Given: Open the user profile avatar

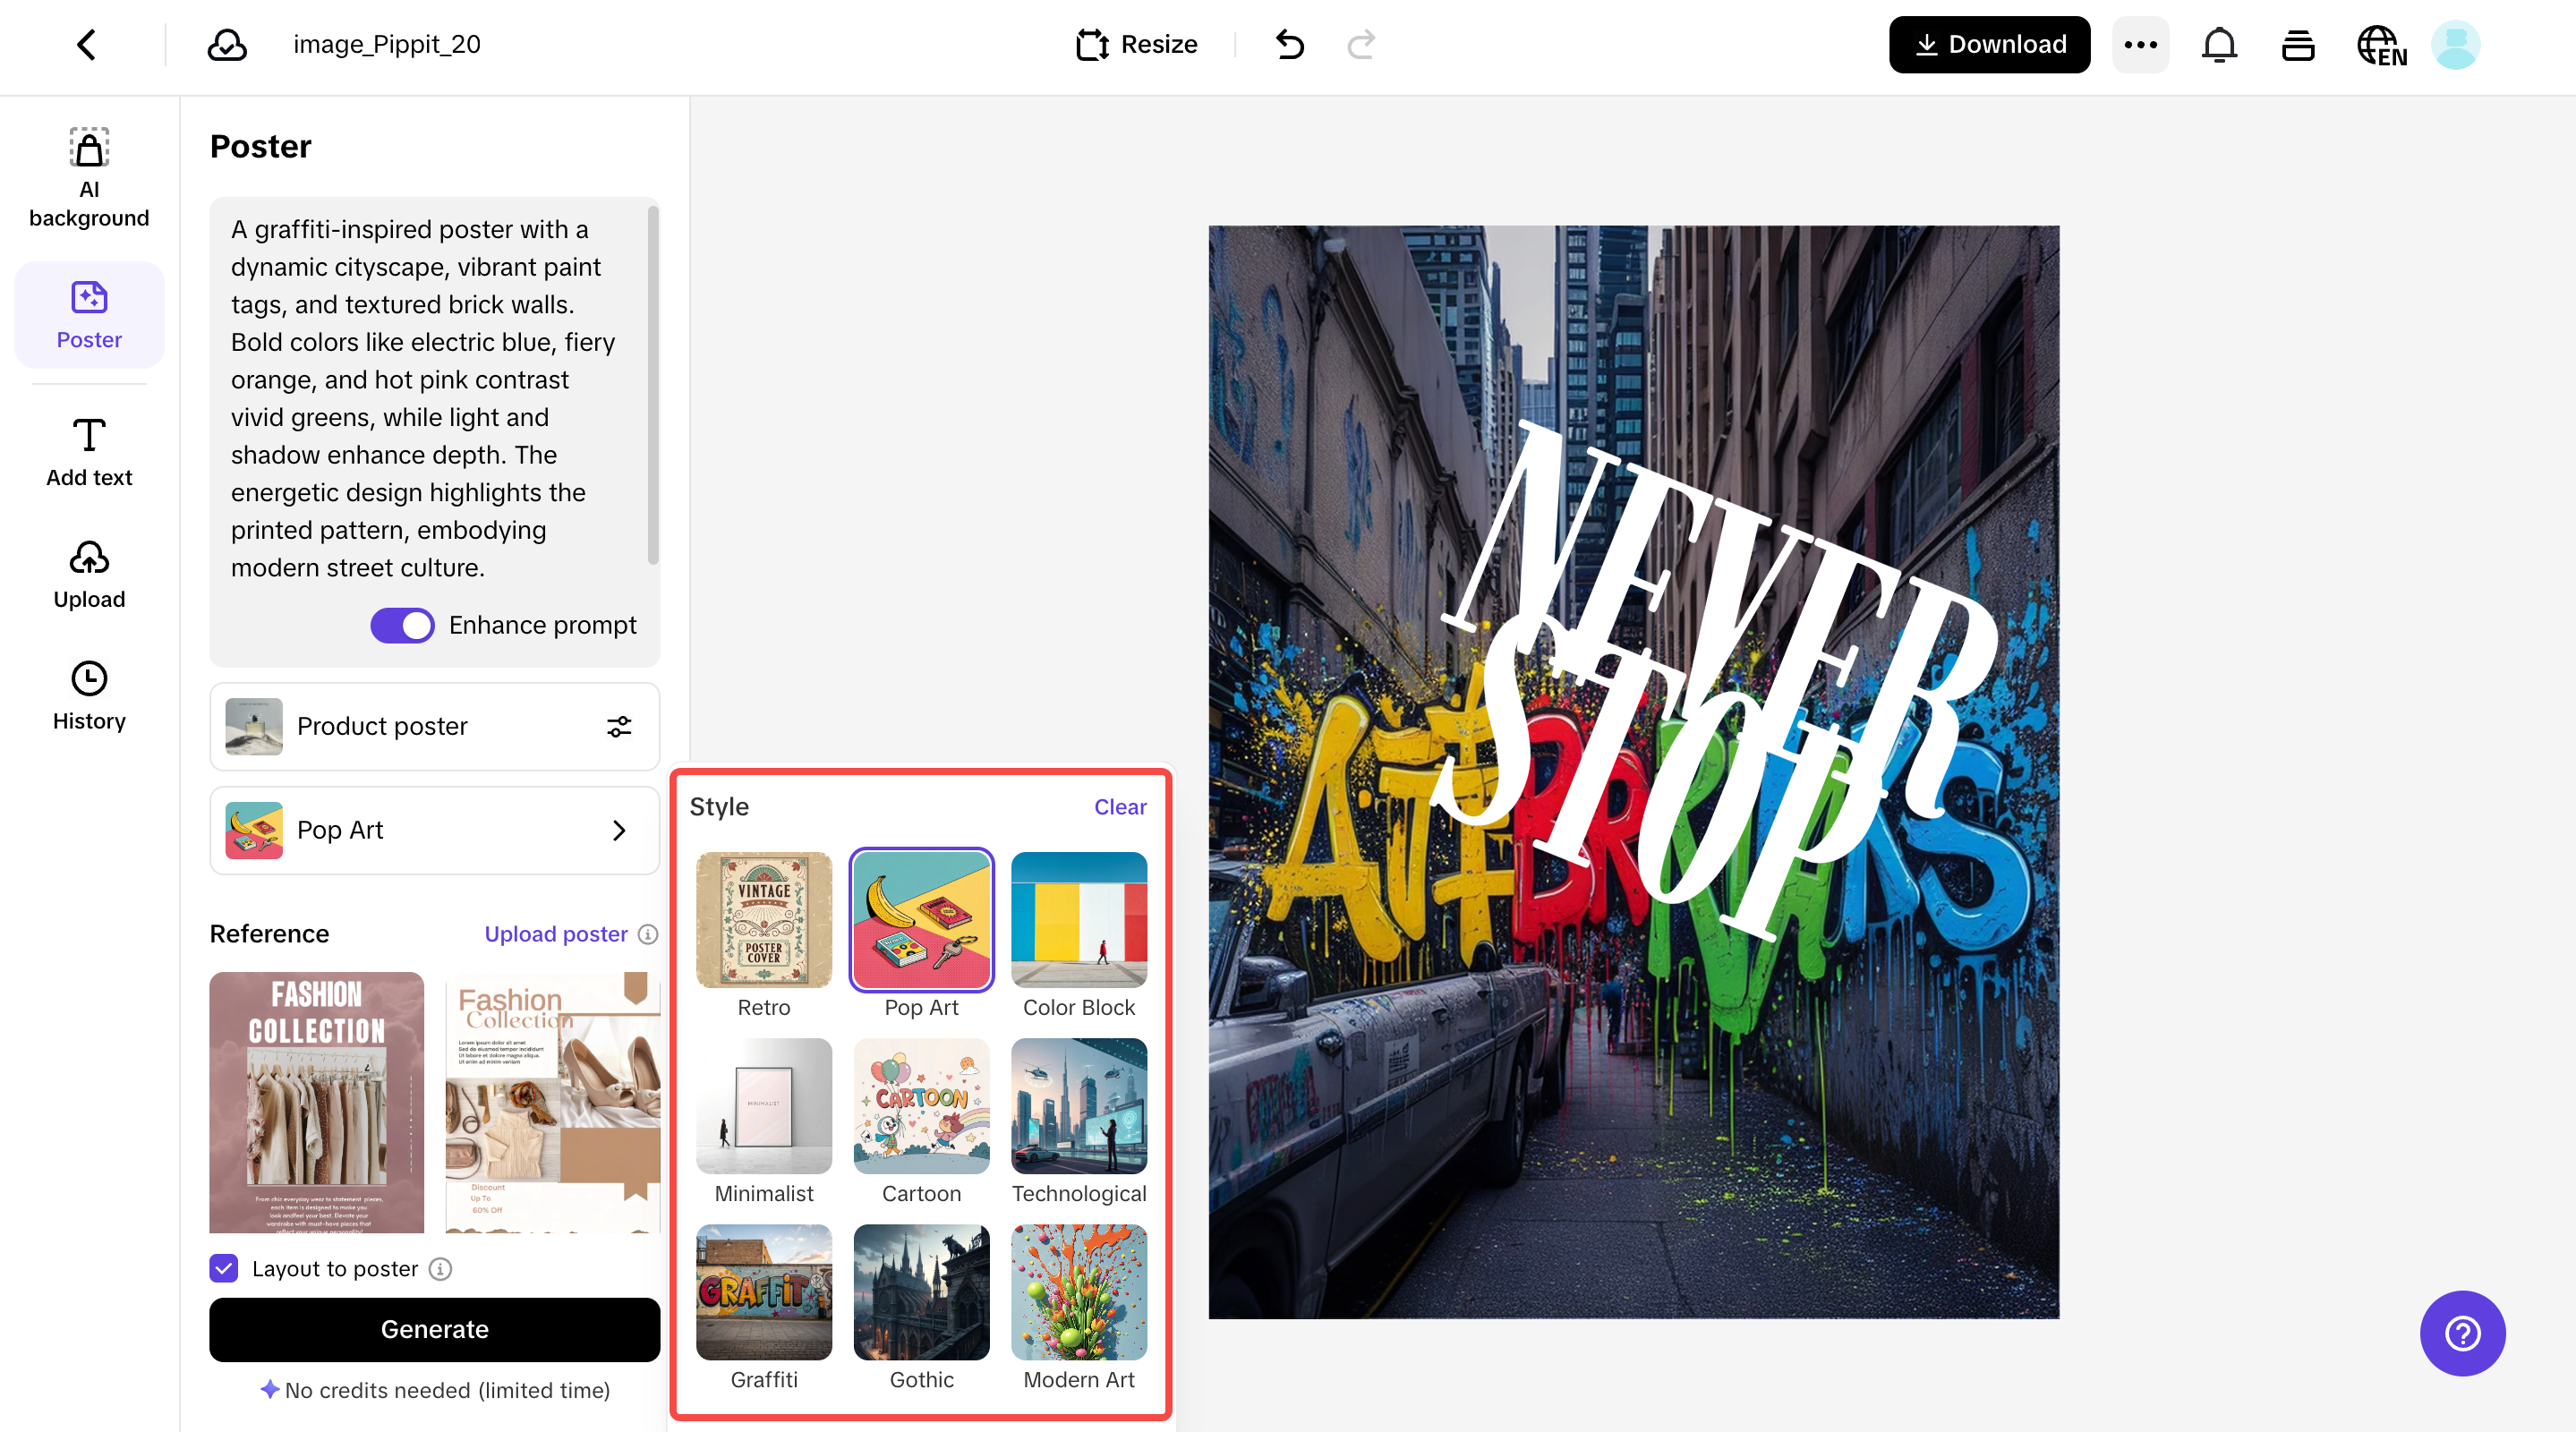Looking at the screenshot, I should tap(2457, 44).
